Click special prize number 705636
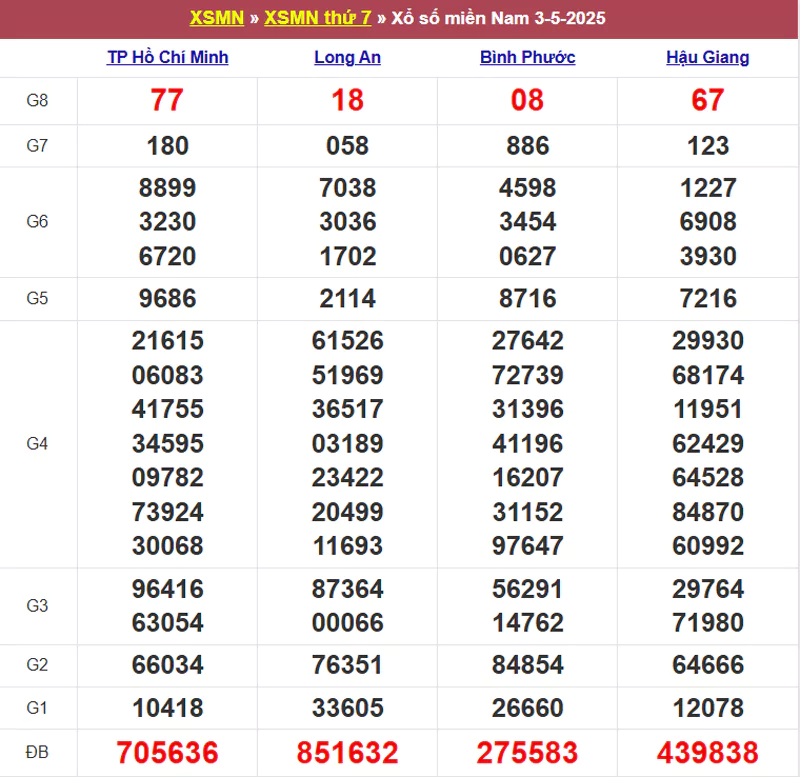This screenshot has height=777, width=800. coord(167,753)
